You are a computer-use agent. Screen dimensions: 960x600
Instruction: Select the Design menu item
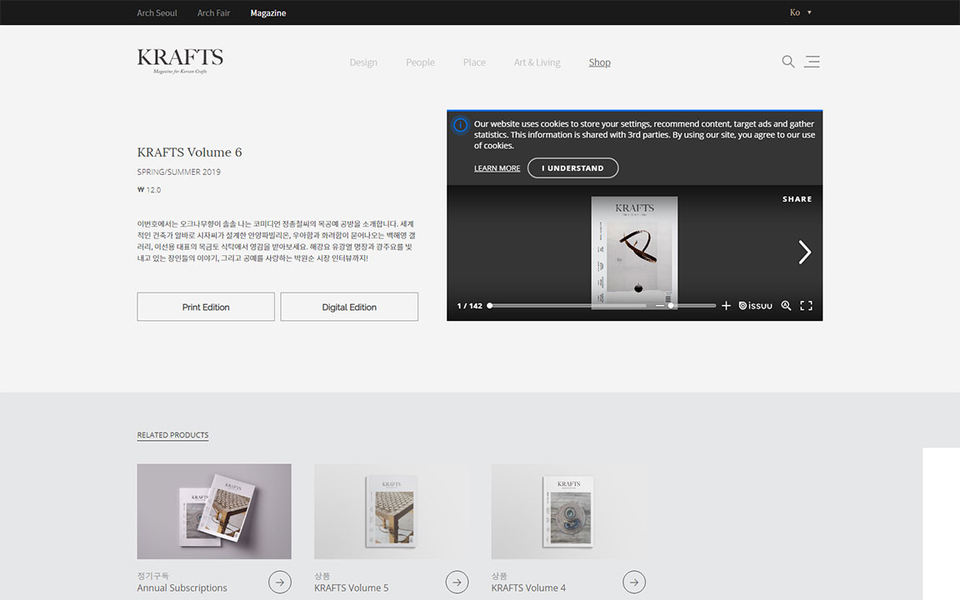(363, 63)
